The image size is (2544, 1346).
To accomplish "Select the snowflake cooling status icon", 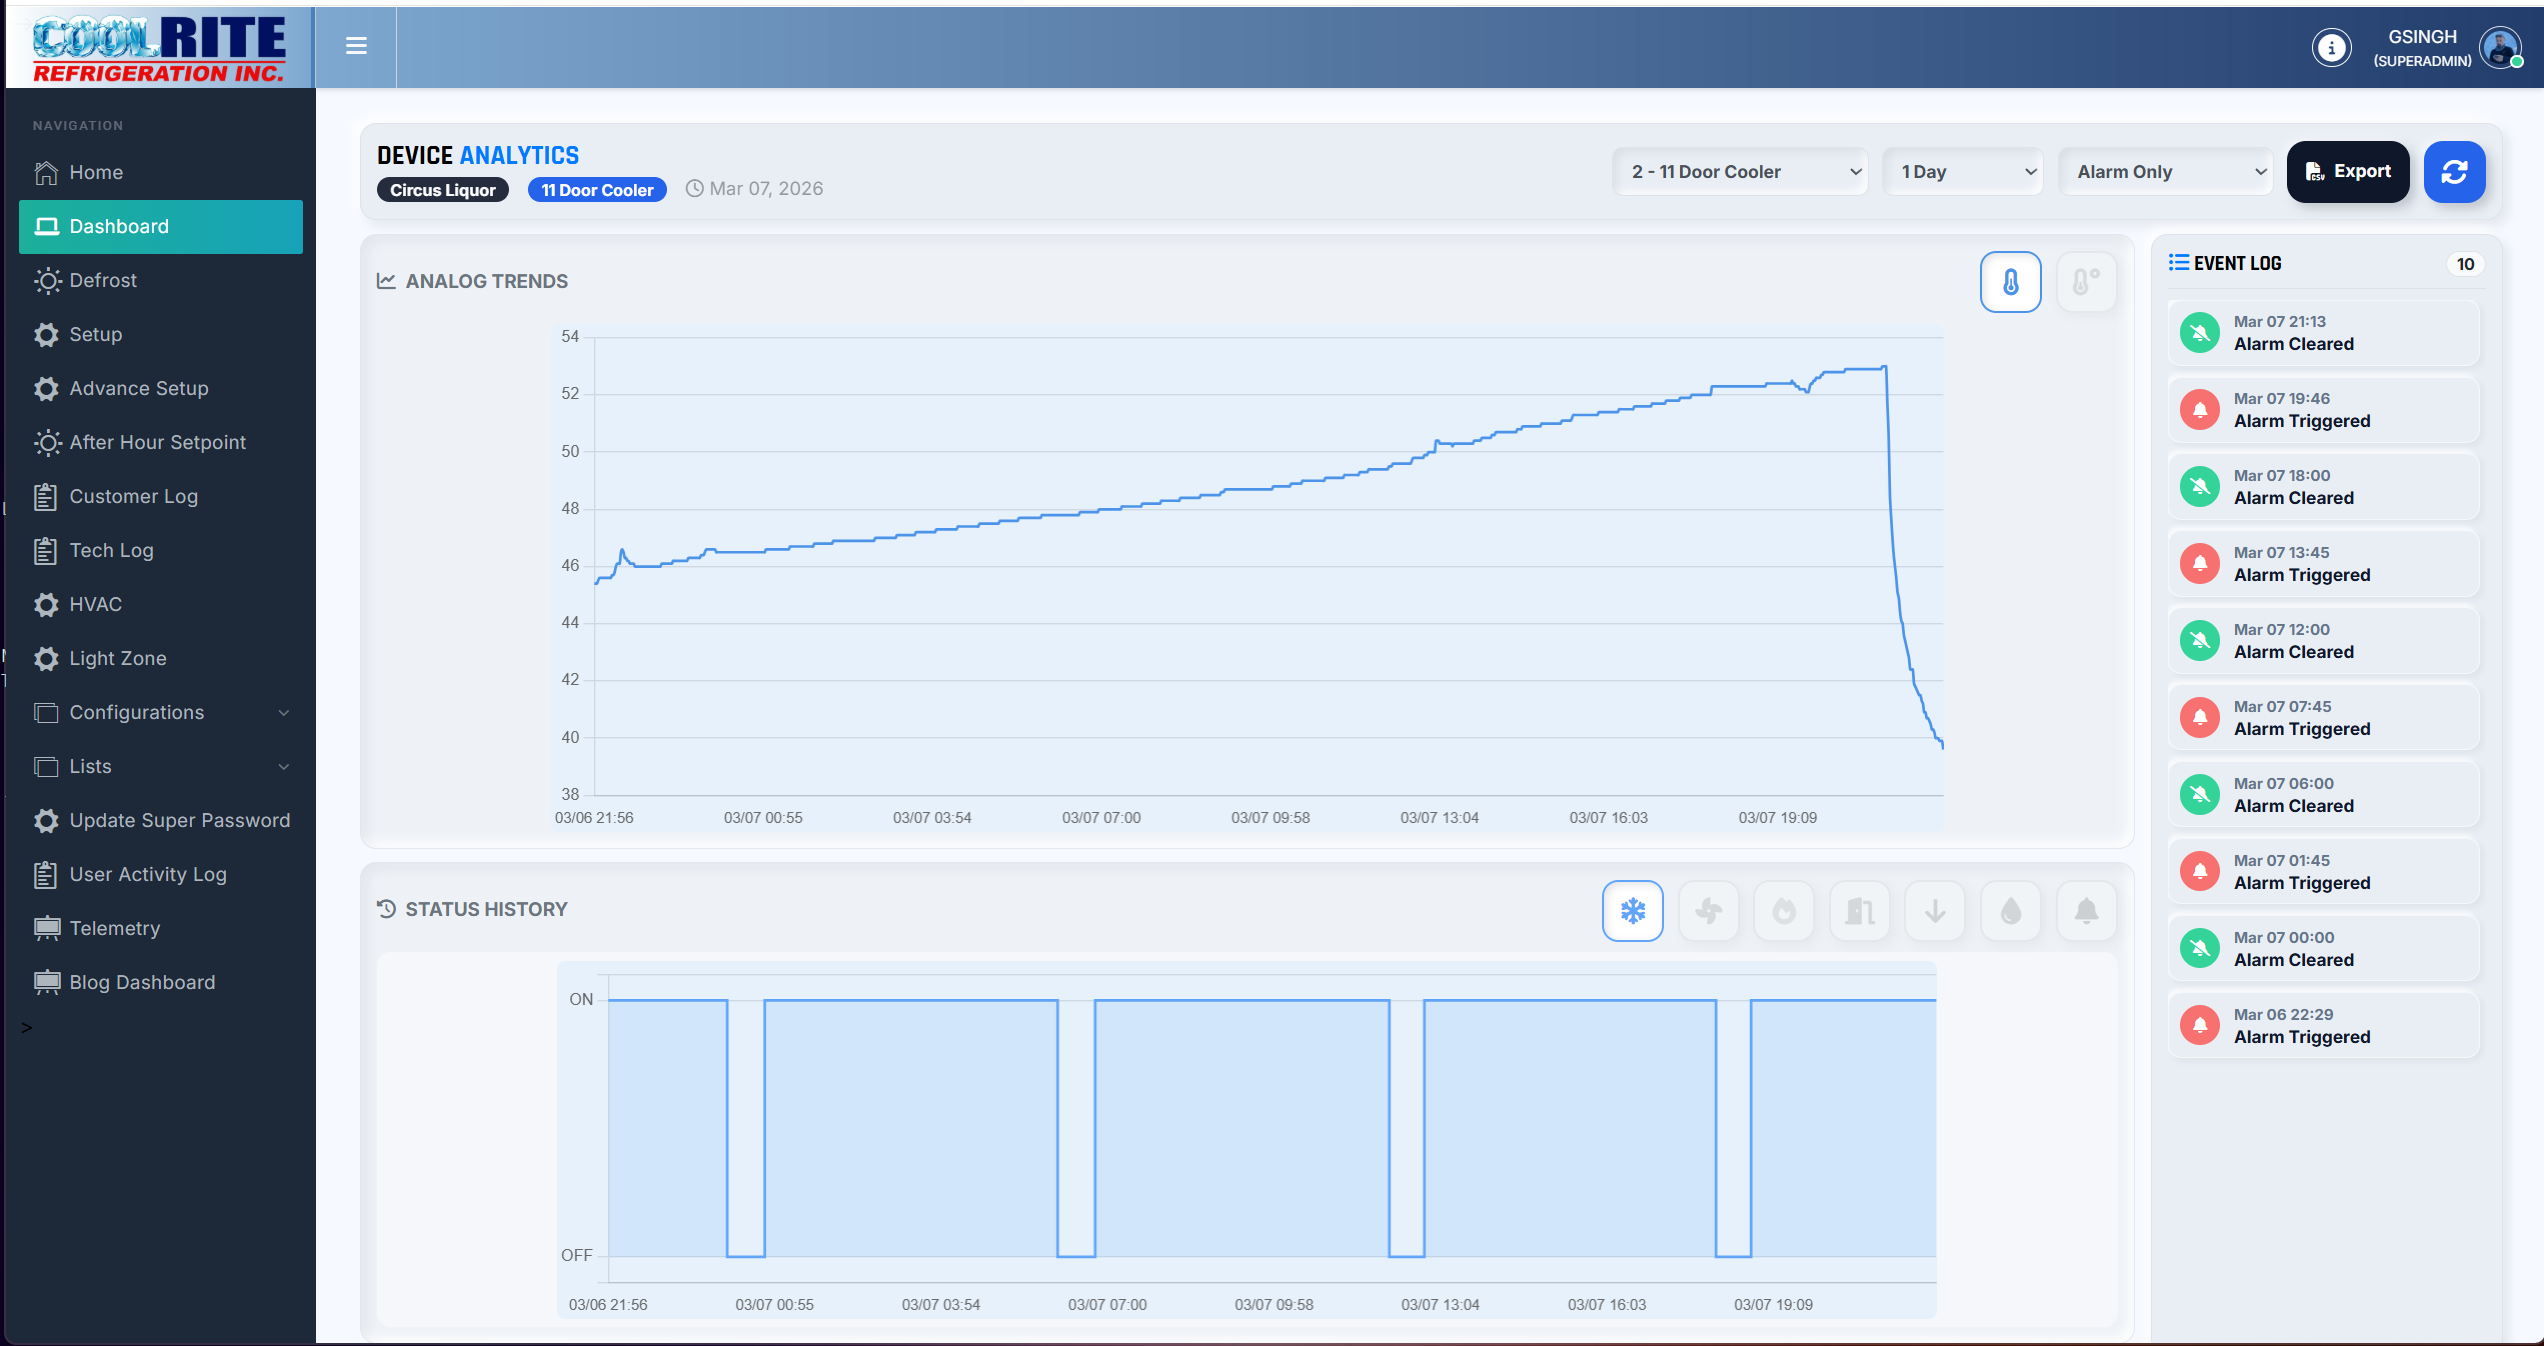I will 1632,911.
